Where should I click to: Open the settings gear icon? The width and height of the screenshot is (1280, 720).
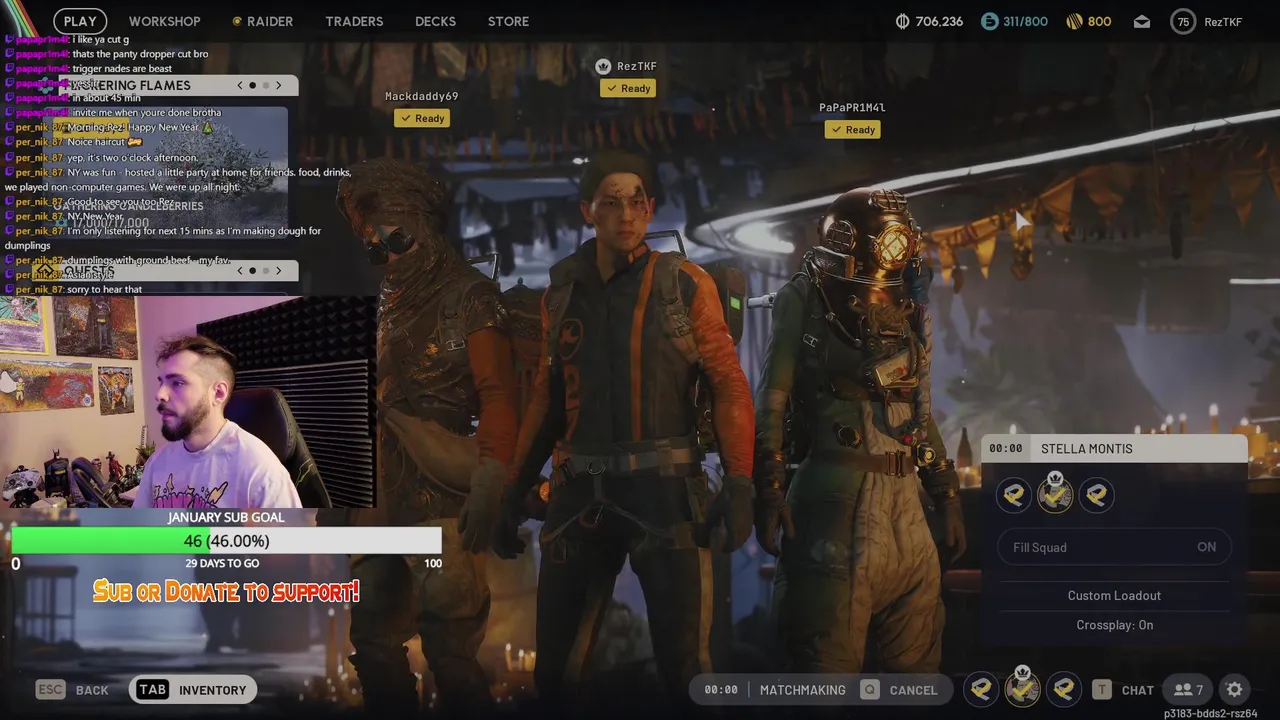click(1234, 689)
